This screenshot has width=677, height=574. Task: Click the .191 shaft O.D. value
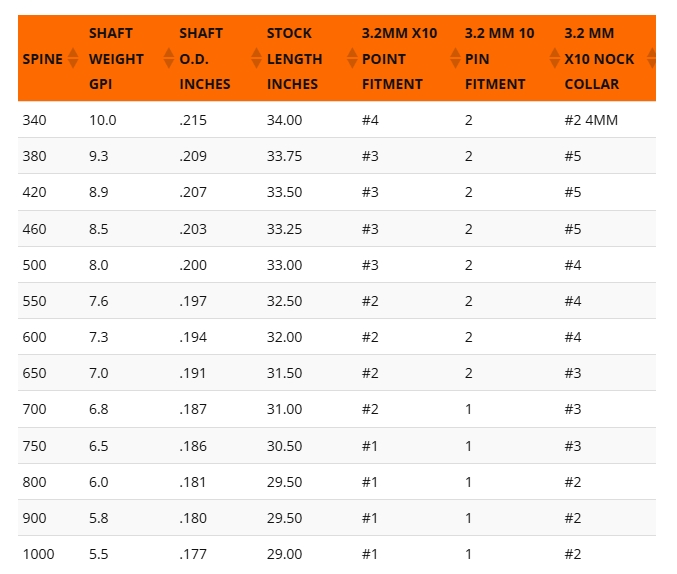(194, 373)
